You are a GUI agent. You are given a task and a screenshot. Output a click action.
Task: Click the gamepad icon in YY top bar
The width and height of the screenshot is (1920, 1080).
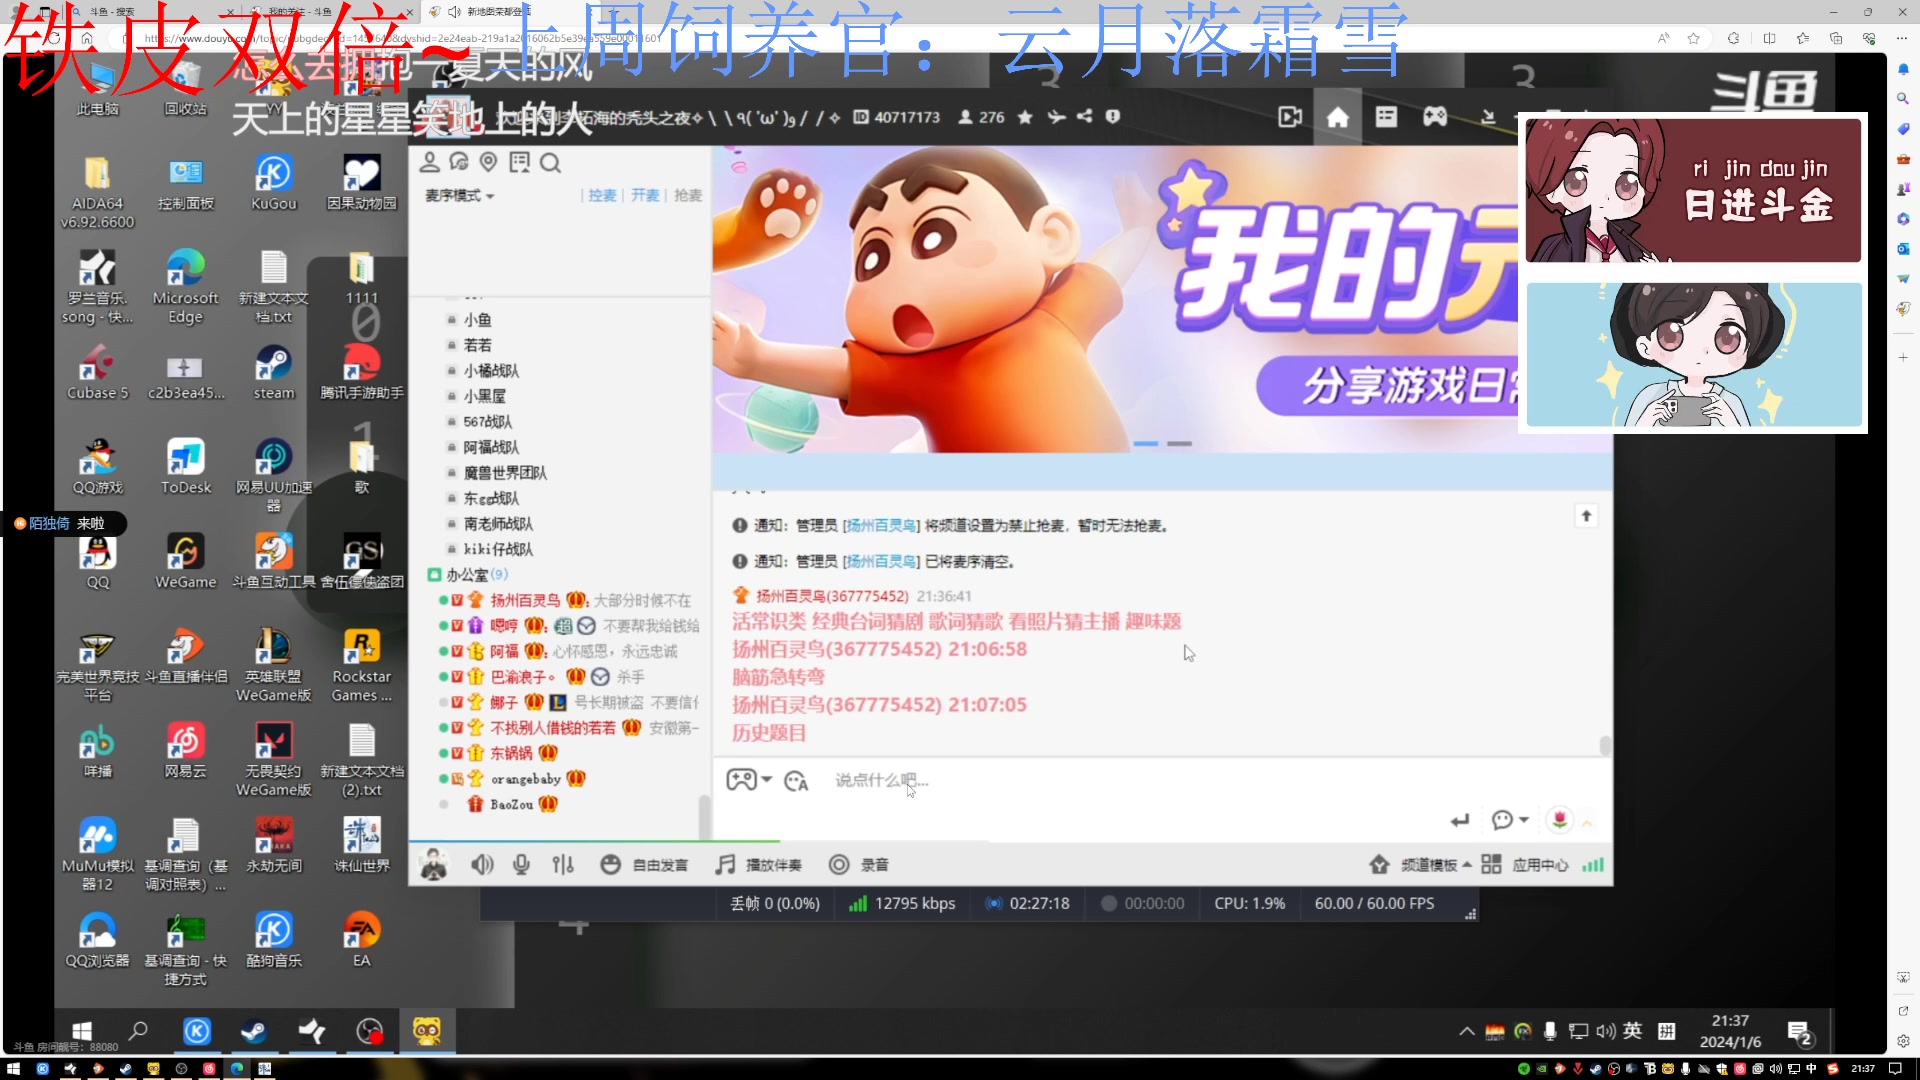pyautogui.click(x=1435, y=117)
